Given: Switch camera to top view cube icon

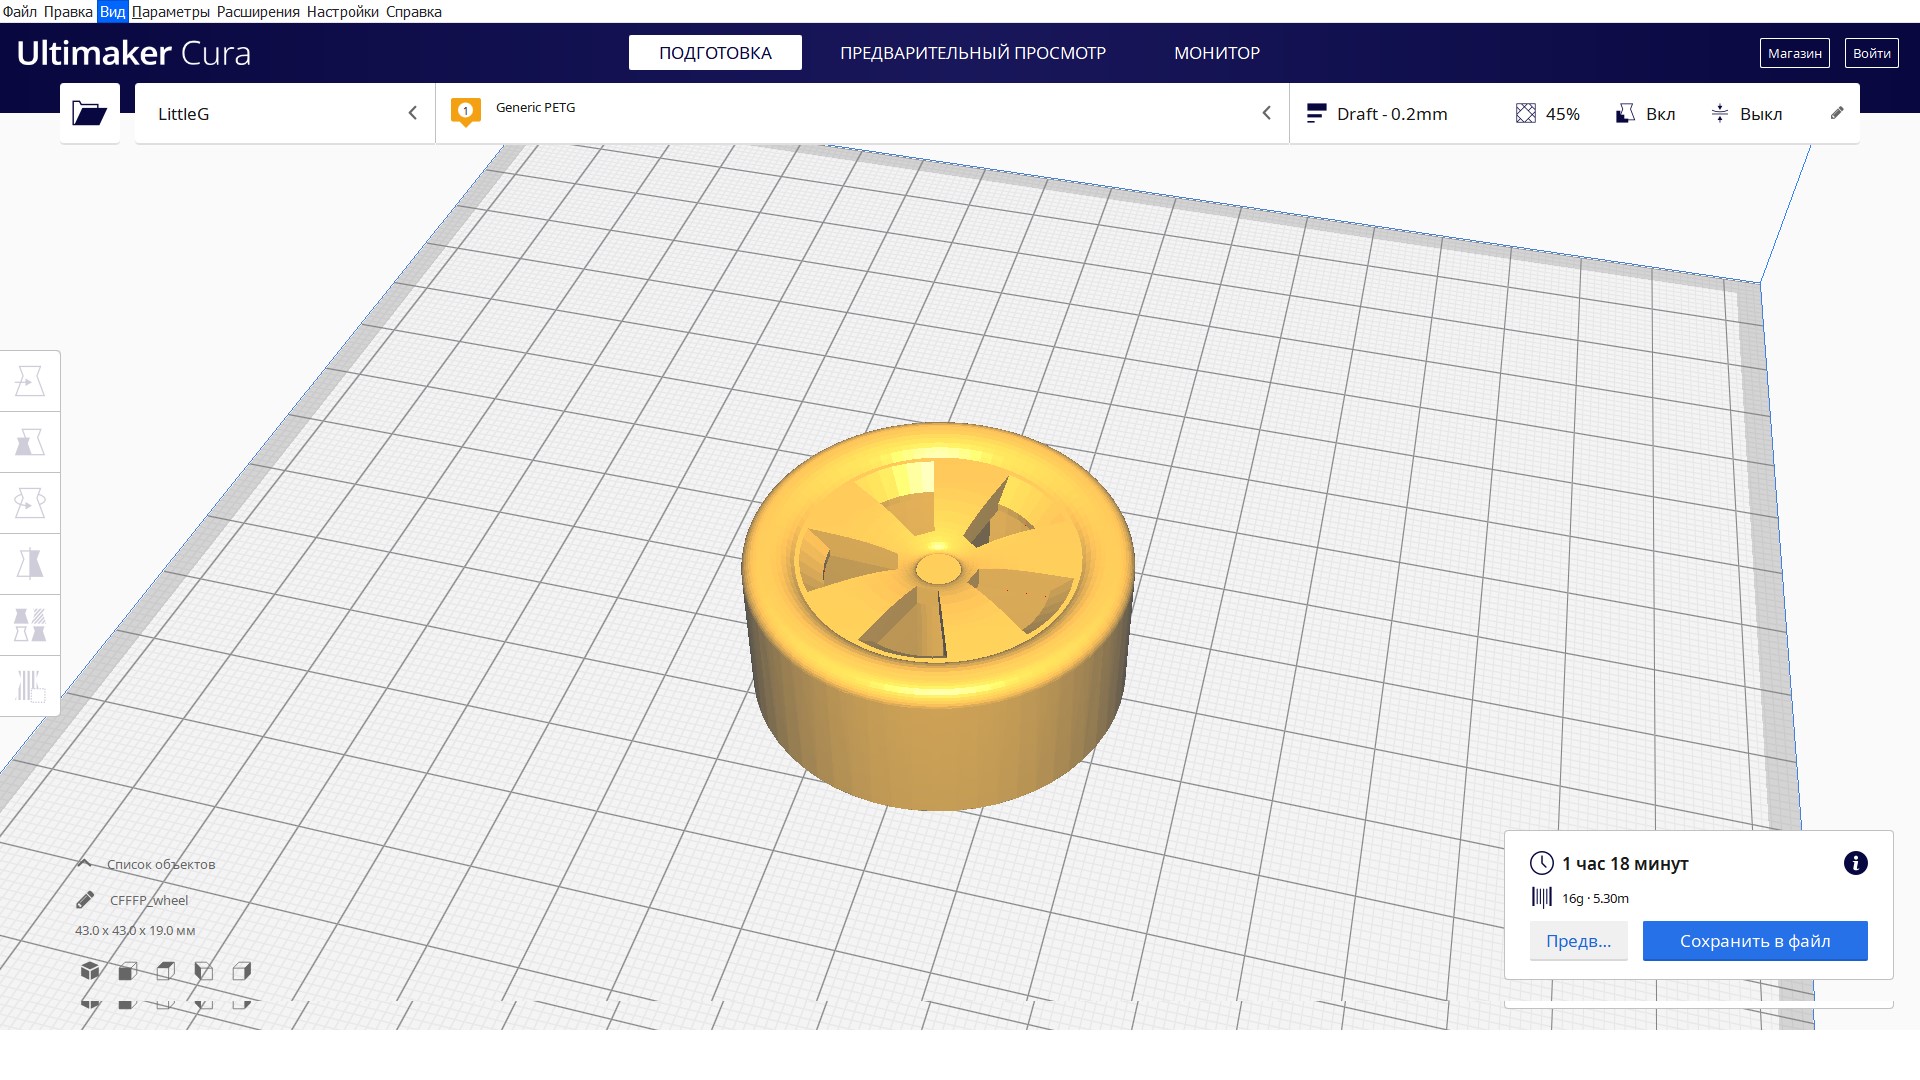Looking at the screenshot, I should [166, 971].
